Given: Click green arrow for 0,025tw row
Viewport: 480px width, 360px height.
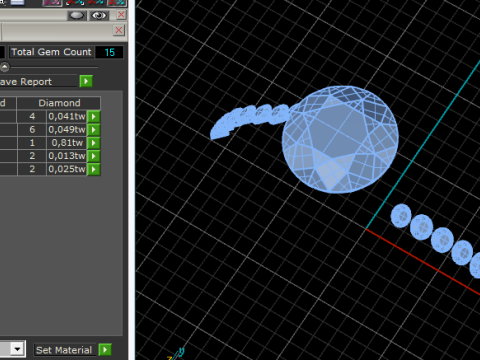Looking at the screenshot, I should tap(94, 169).
